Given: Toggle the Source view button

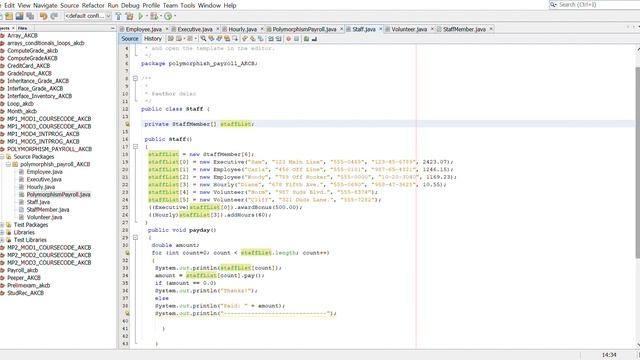Looking at the screenshot, I should [130, 38].
